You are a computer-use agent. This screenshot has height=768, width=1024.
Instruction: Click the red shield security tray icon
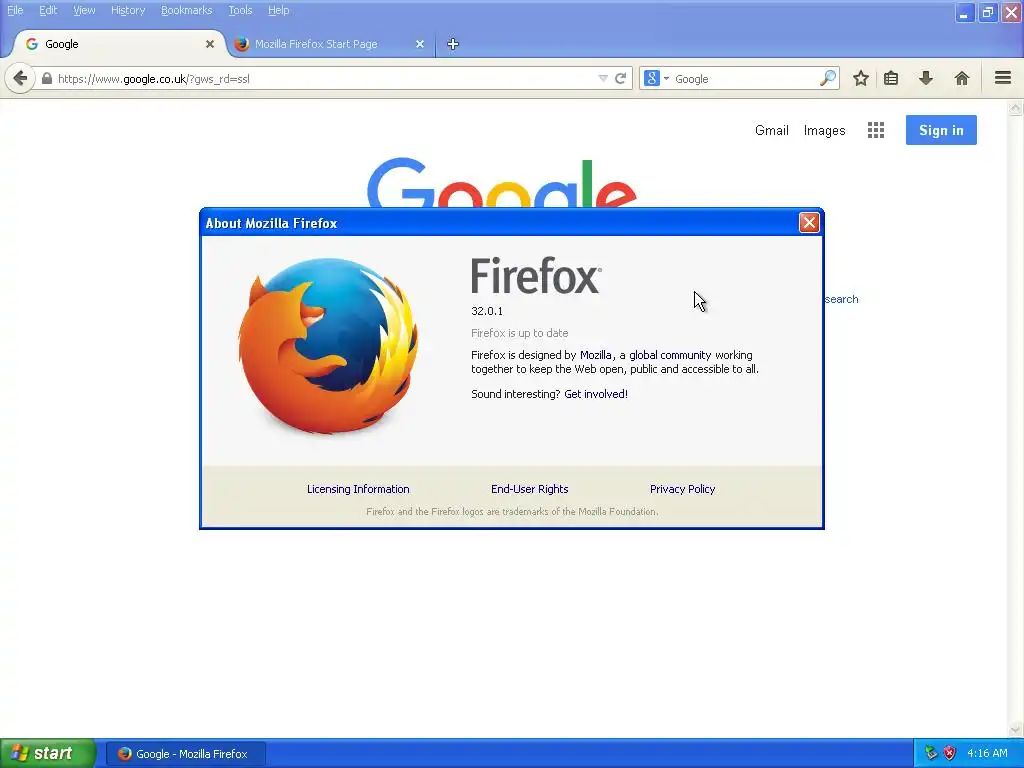click(949, 754)
